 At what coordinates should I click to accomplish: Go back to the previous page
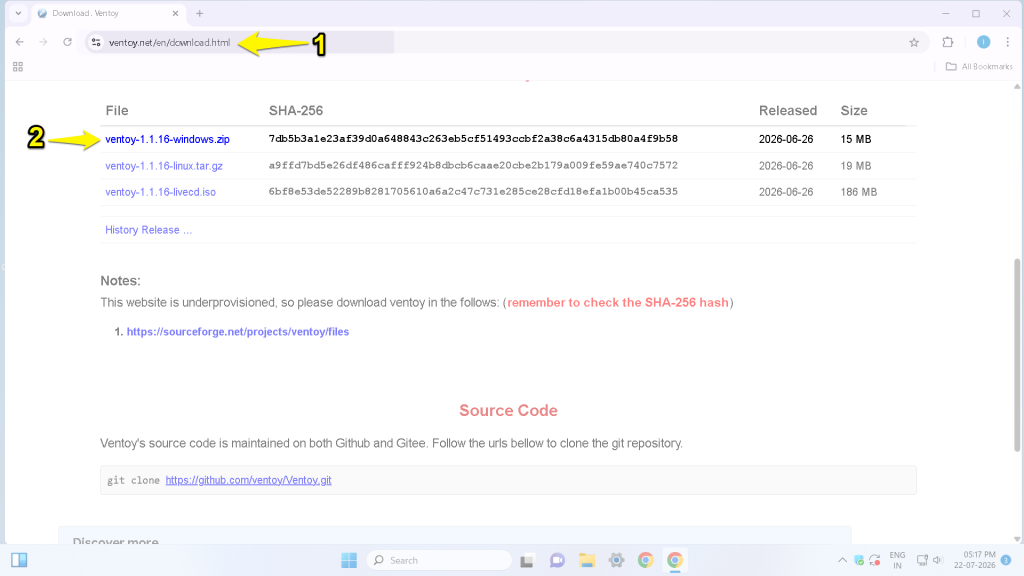click(20, 42)
